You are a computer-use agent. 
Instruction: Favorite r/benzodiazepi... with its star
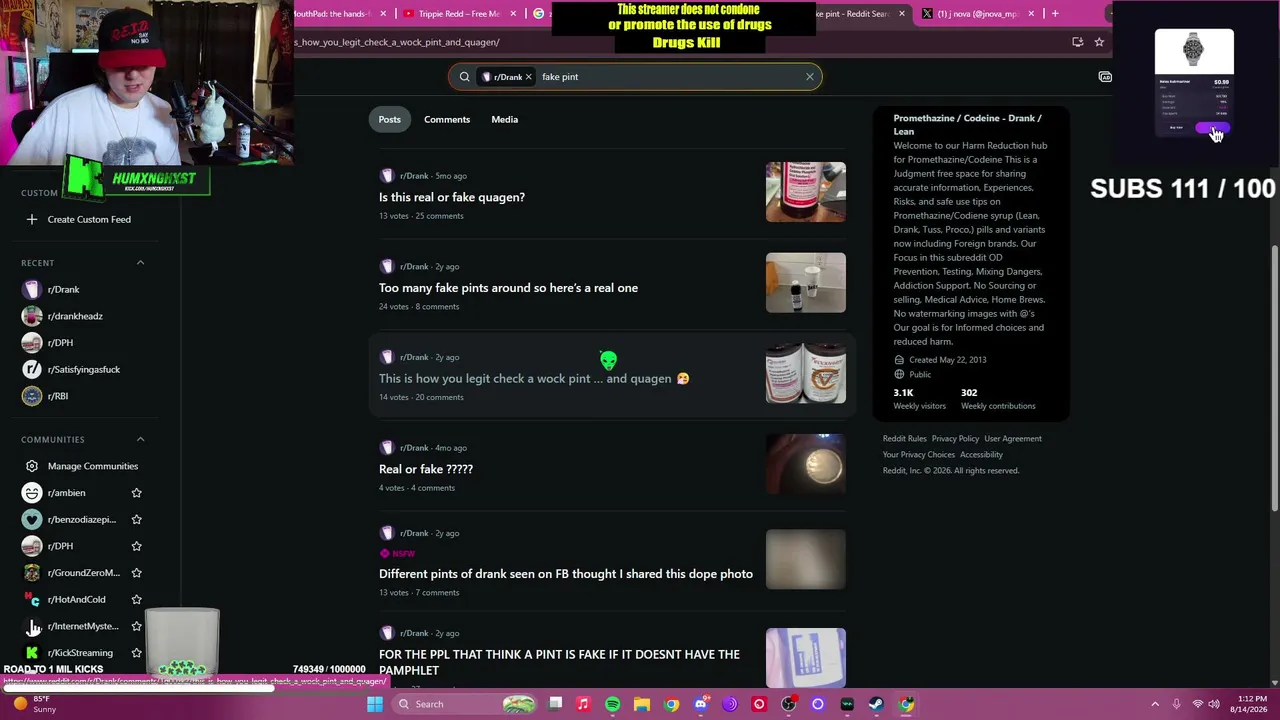(137, 519)
